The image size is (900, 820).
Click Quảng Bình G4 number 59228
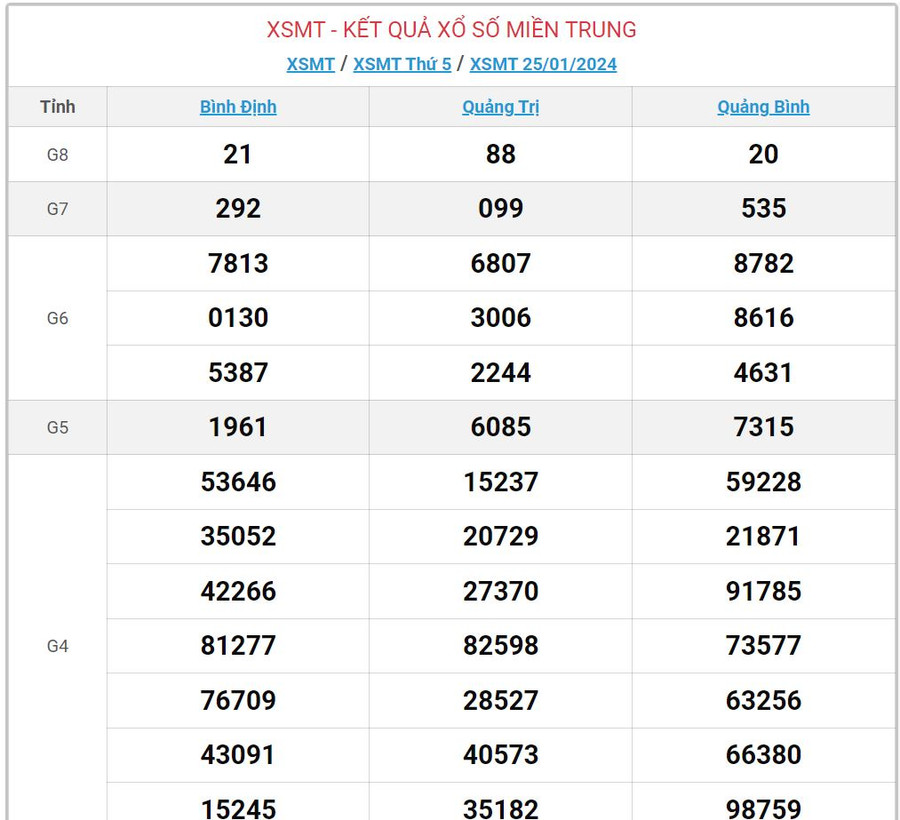(763, 482)
